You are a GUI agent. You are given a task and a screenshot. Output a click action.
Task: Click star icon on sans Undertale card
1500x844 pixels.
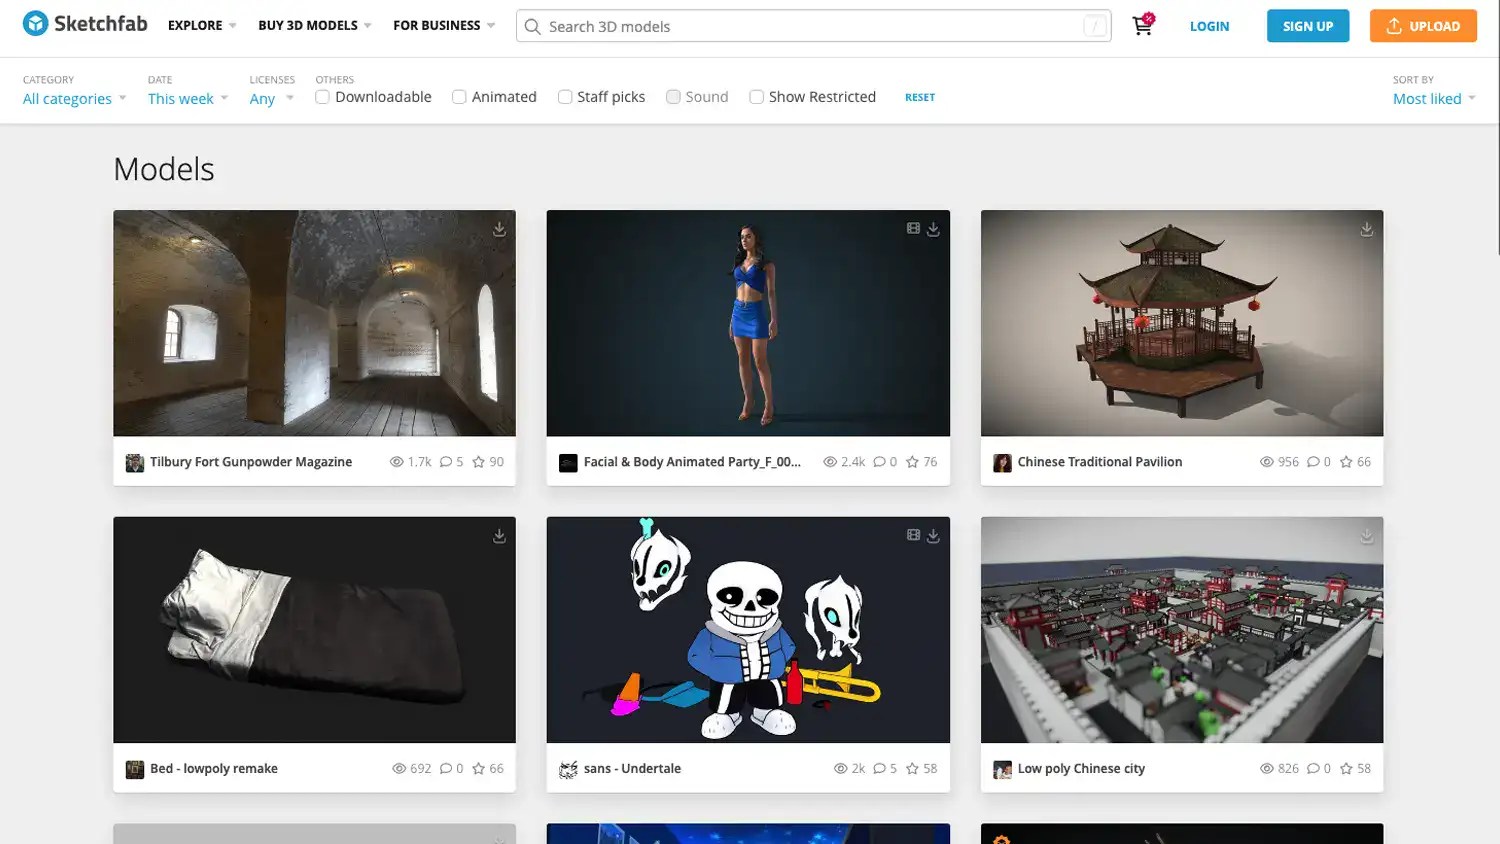point(912,769)
